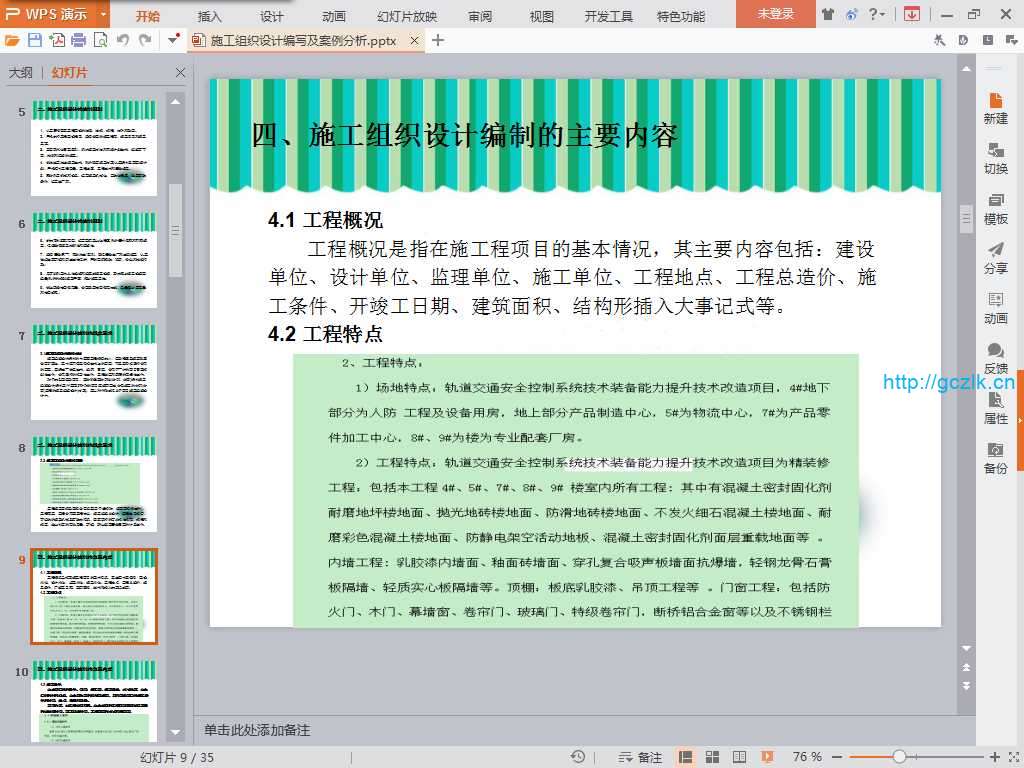Click the Print icon in quick toolbar
The height and width of the screenshot is (768, 1024).
point(78,40)
